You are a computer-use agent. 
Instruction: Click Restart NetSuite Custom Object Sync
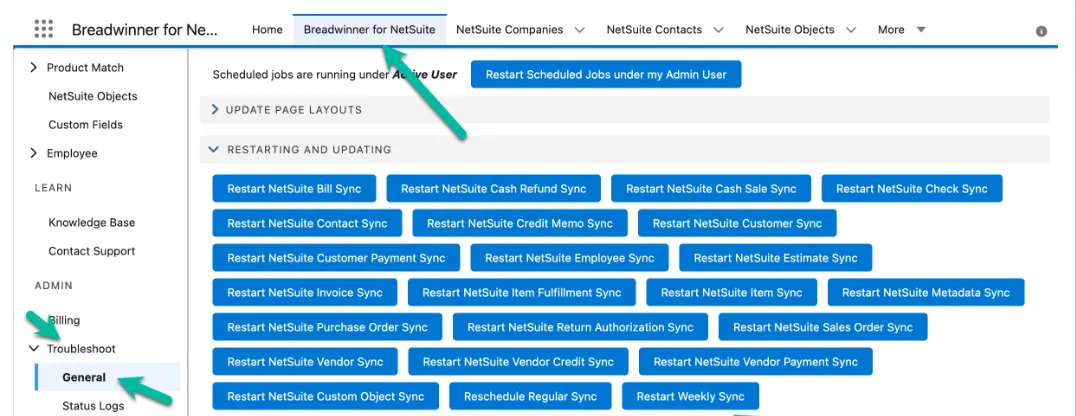tap(326, 397)
